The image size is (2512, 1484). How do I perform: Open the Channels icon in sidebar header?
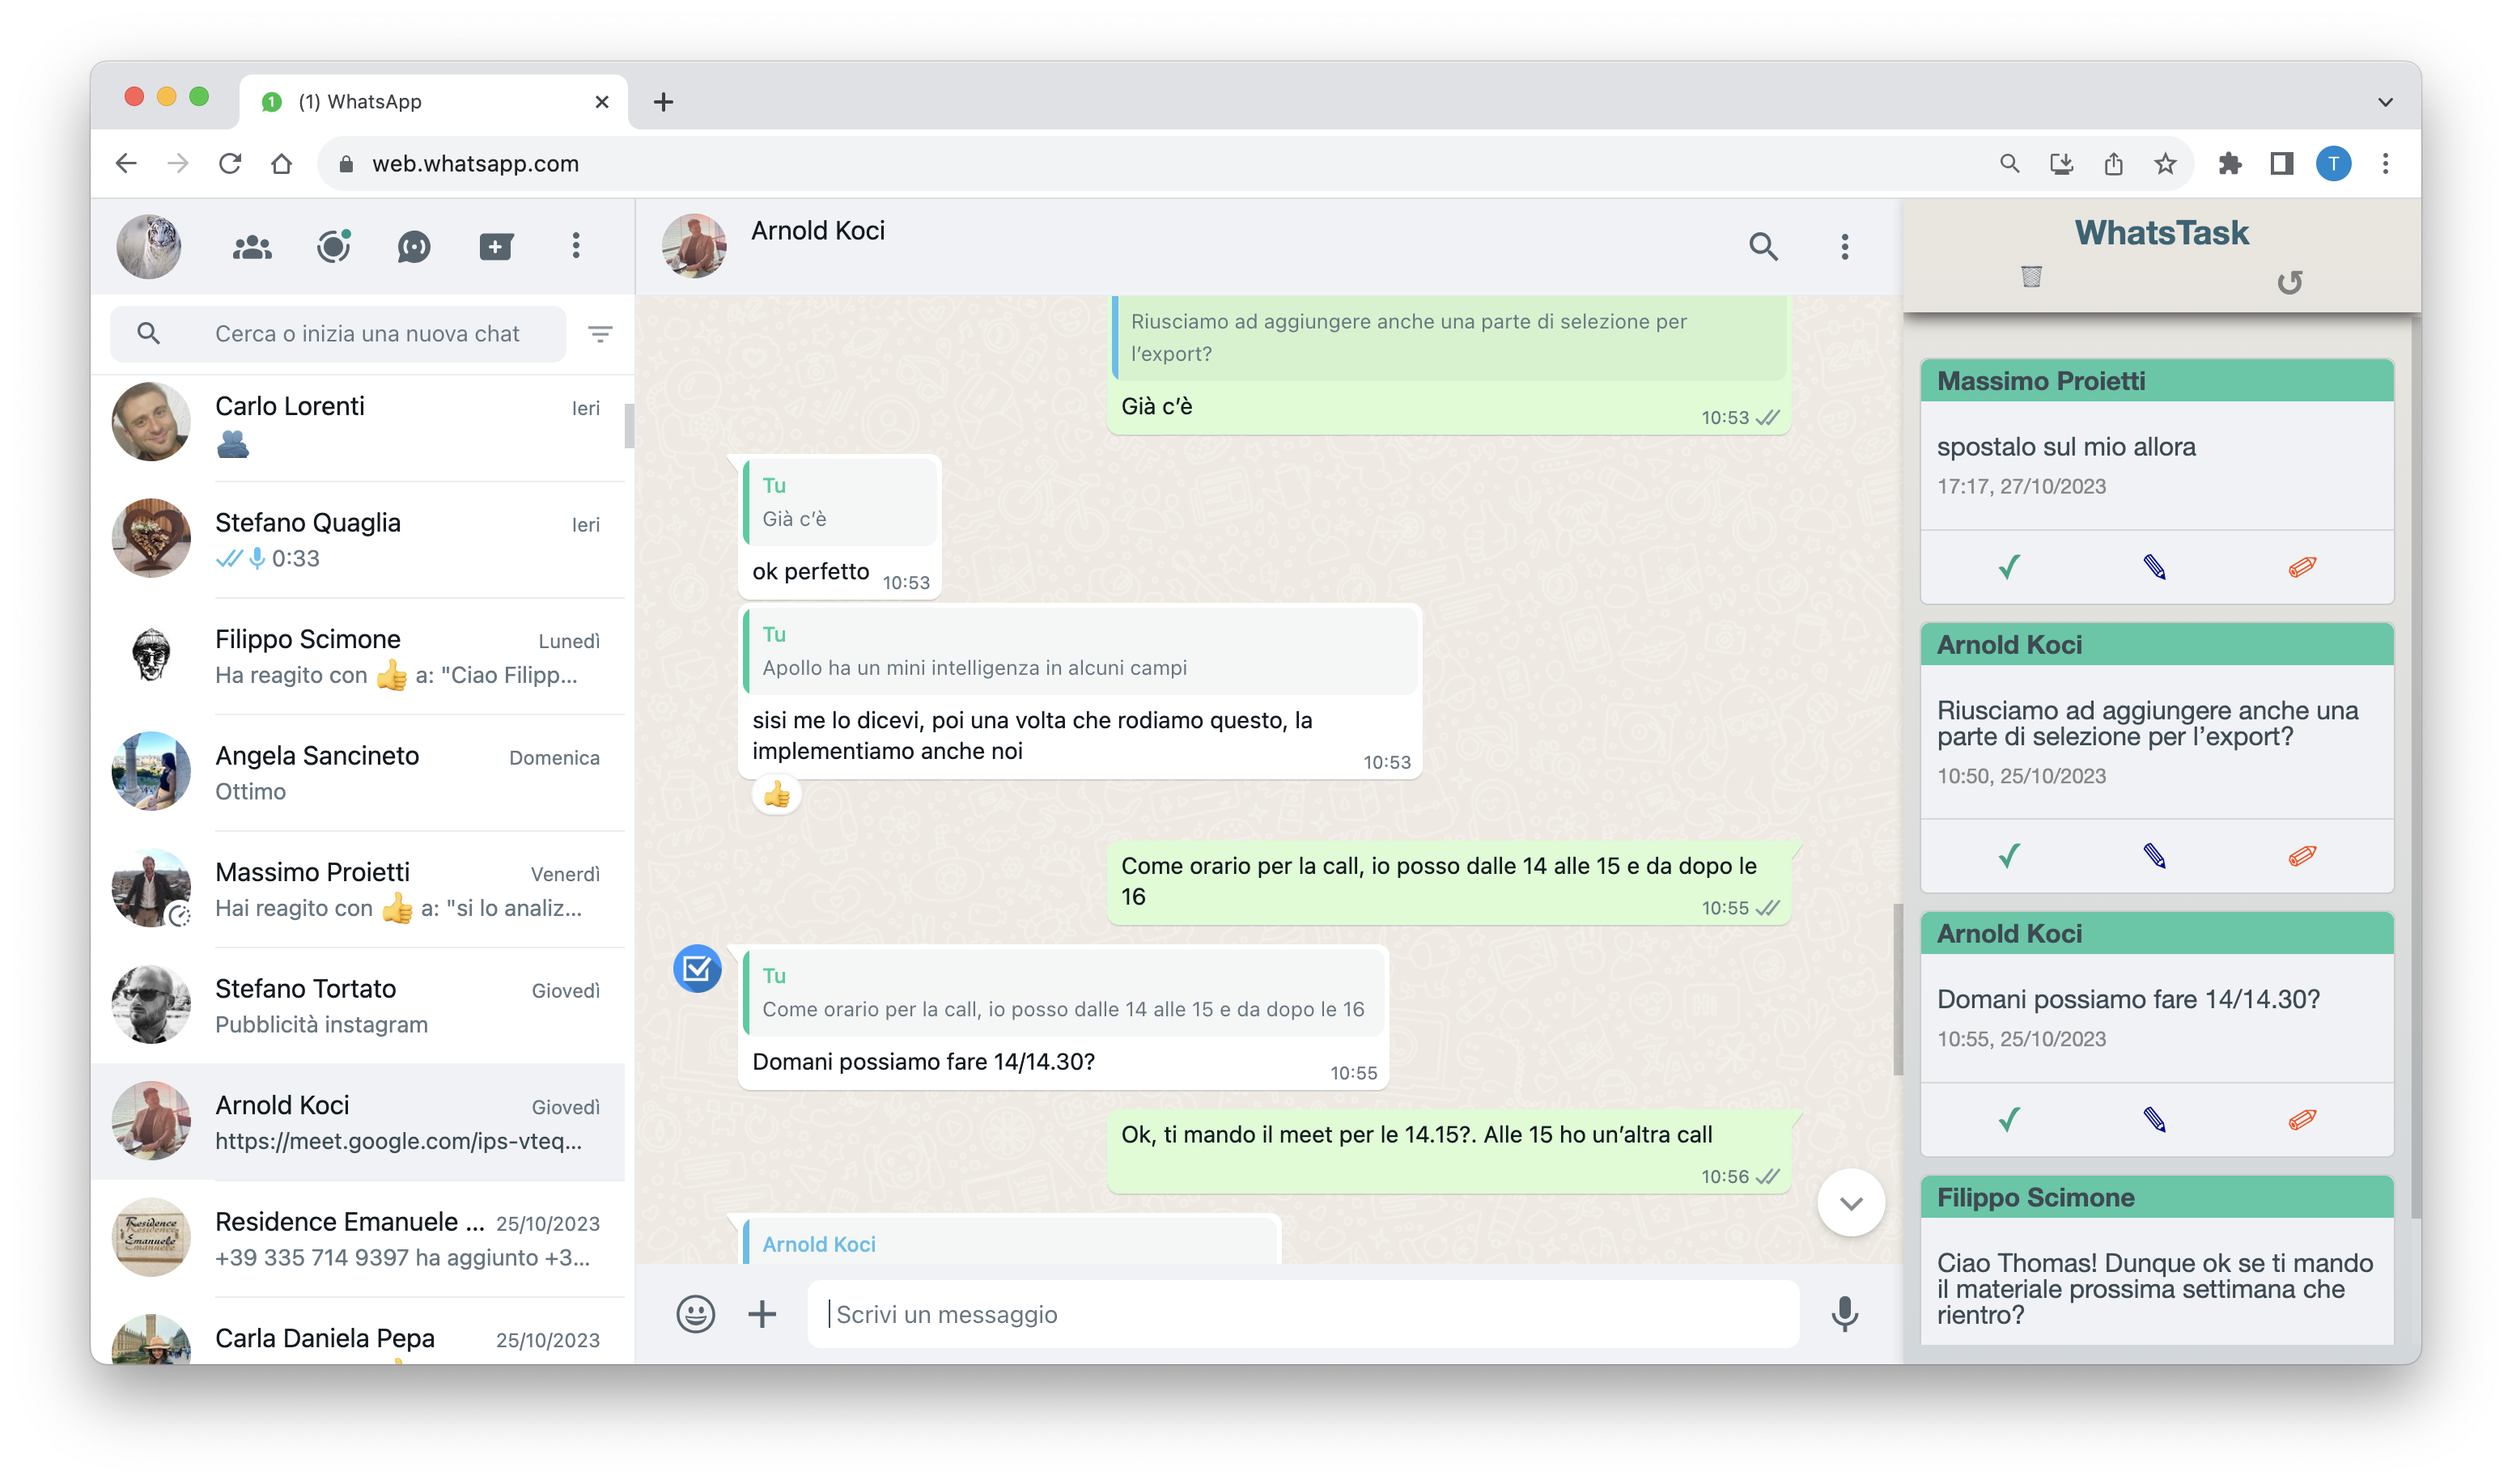(x=413, y=247)
